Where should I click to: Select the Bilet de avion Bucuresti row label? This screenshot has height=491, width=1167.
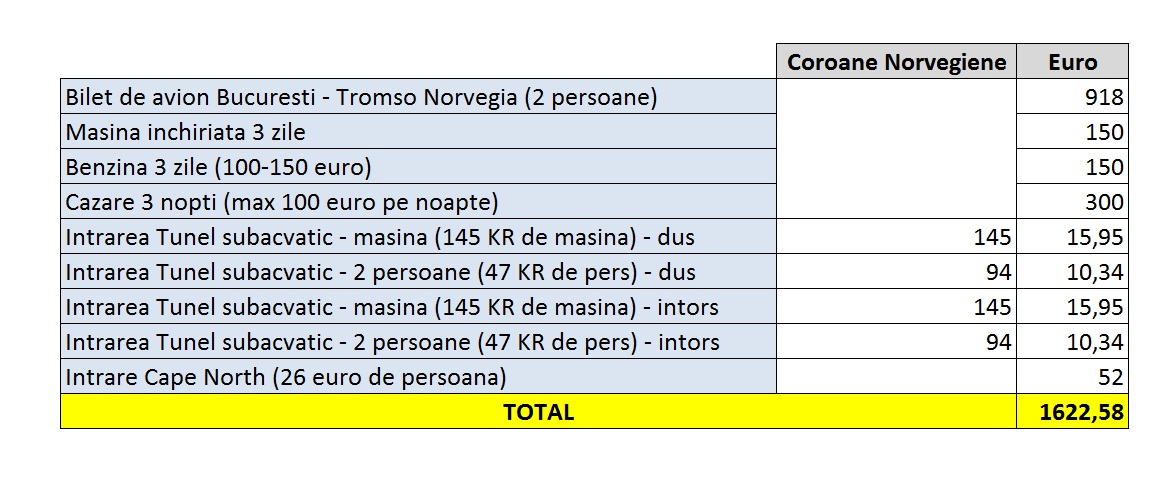(418, 97)
